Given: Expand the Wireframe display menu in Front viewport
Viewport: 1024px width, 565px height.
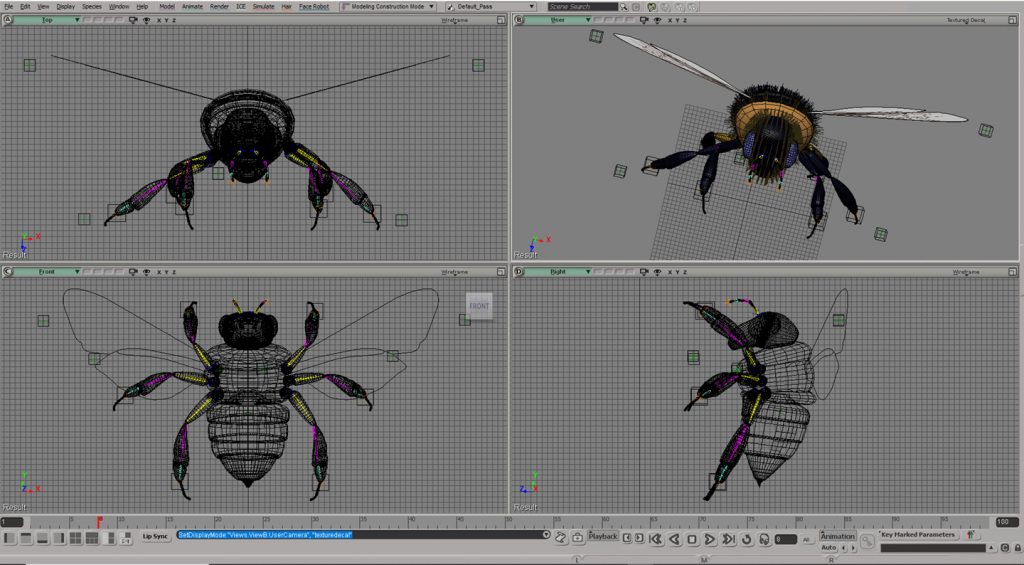Looking at the screenshot, I should pyautogui.click(x=457, y=272).
